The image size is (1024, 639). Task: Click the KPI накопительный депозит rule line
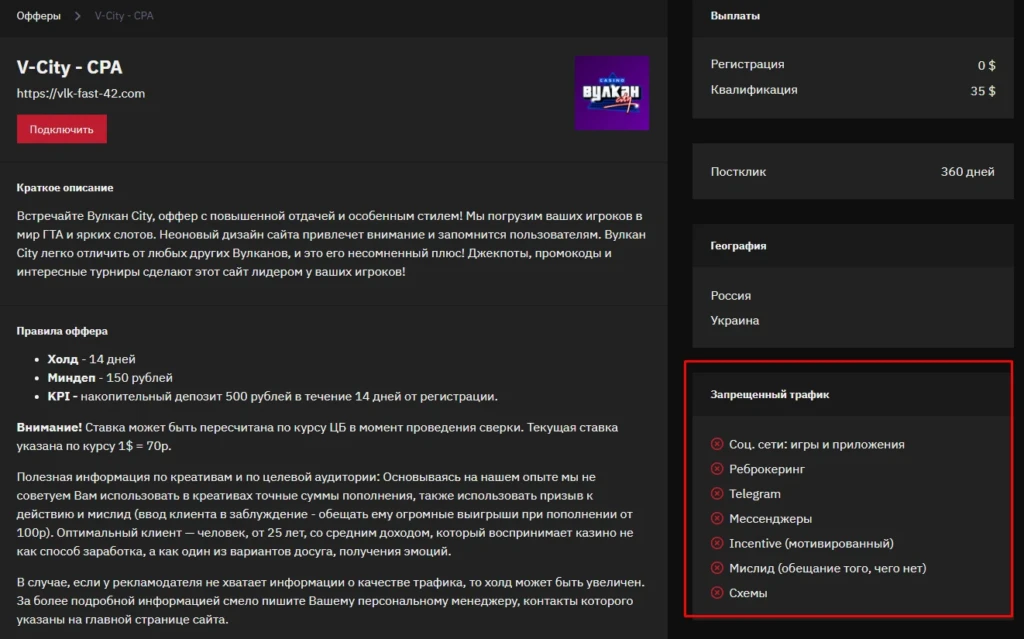272,397
